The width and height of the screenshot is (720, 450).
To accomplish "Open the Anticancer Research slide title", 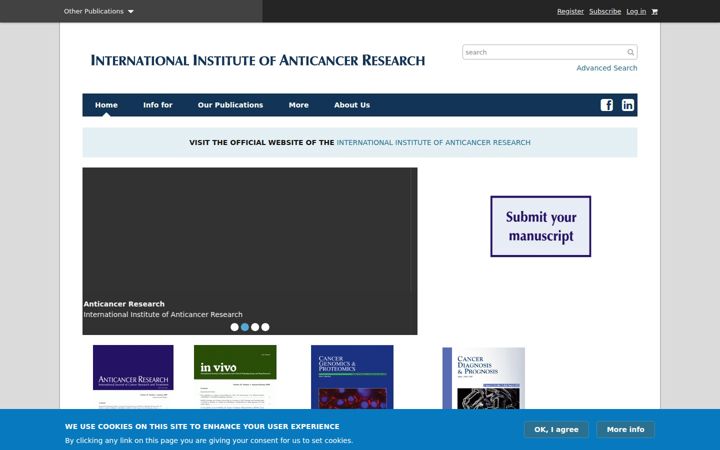I will coord(124,304).
